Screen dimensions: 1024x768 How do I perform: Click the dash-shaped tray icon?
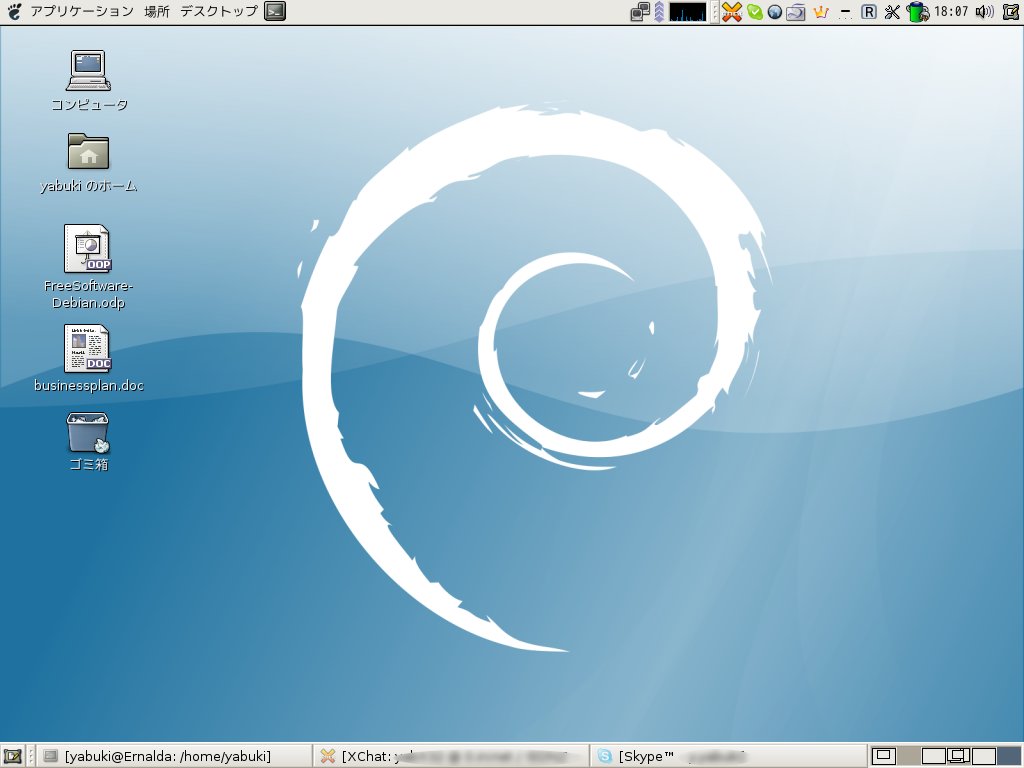coord(845,12)
